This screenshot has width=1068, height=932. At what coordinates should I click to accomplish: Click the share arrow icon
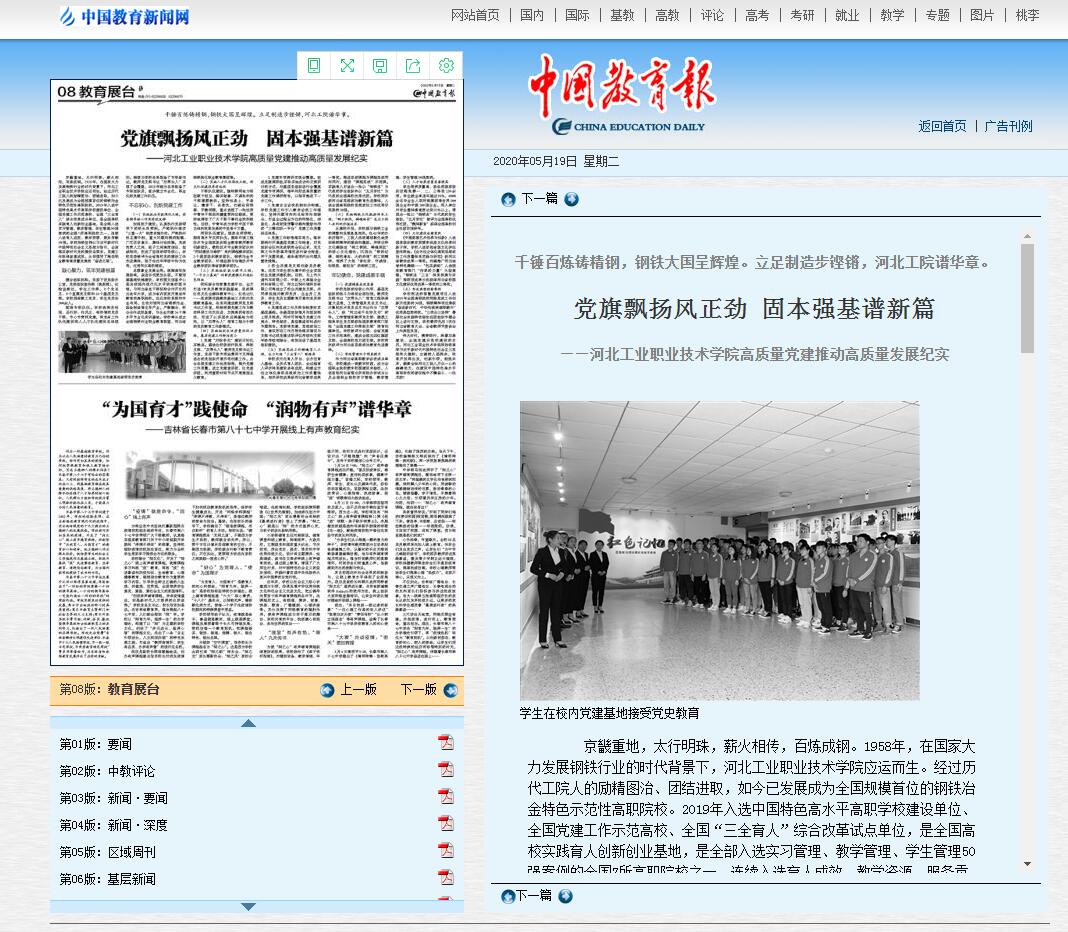[x=413, y=65]
